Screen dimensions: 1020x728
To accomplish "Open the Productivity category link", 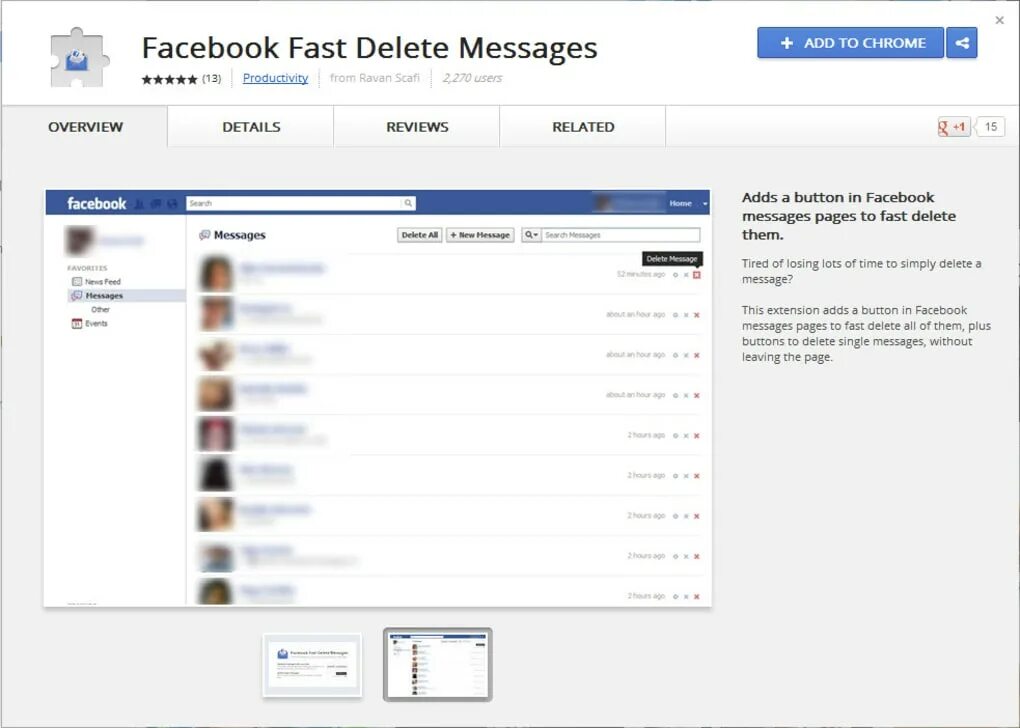I will coord(275,78).
